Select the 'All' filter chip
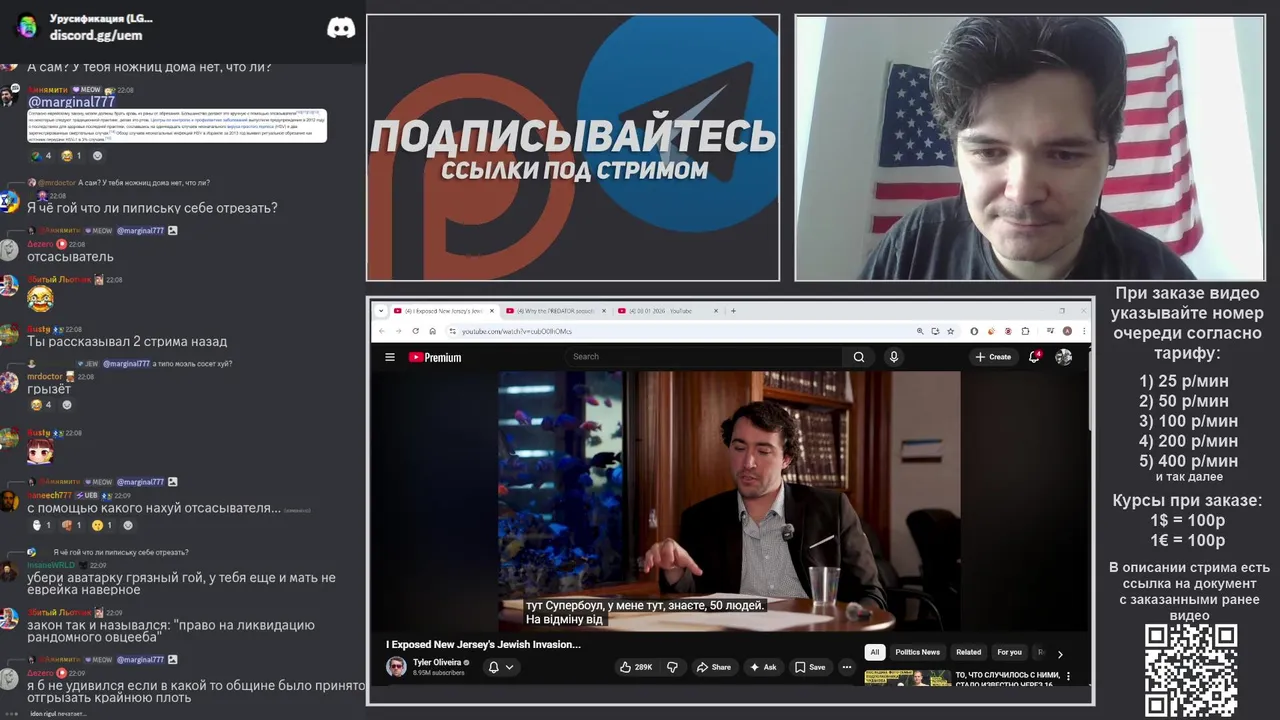Screen dimensions: 1280x720 [x=875, y=652]
